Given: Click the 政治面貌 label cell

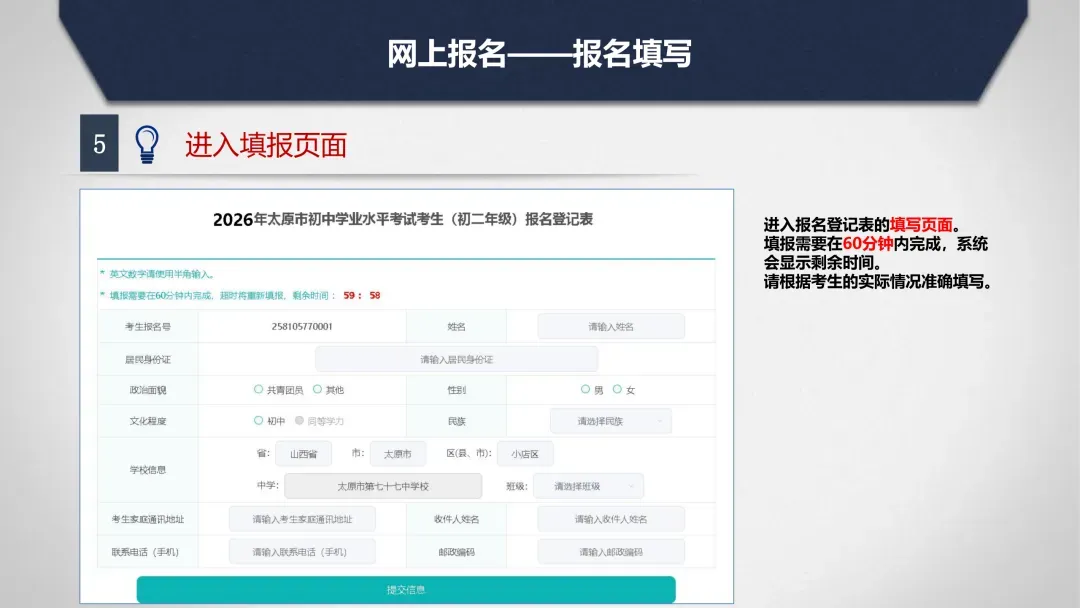Looking at the screenshot, I should [147, 390].
